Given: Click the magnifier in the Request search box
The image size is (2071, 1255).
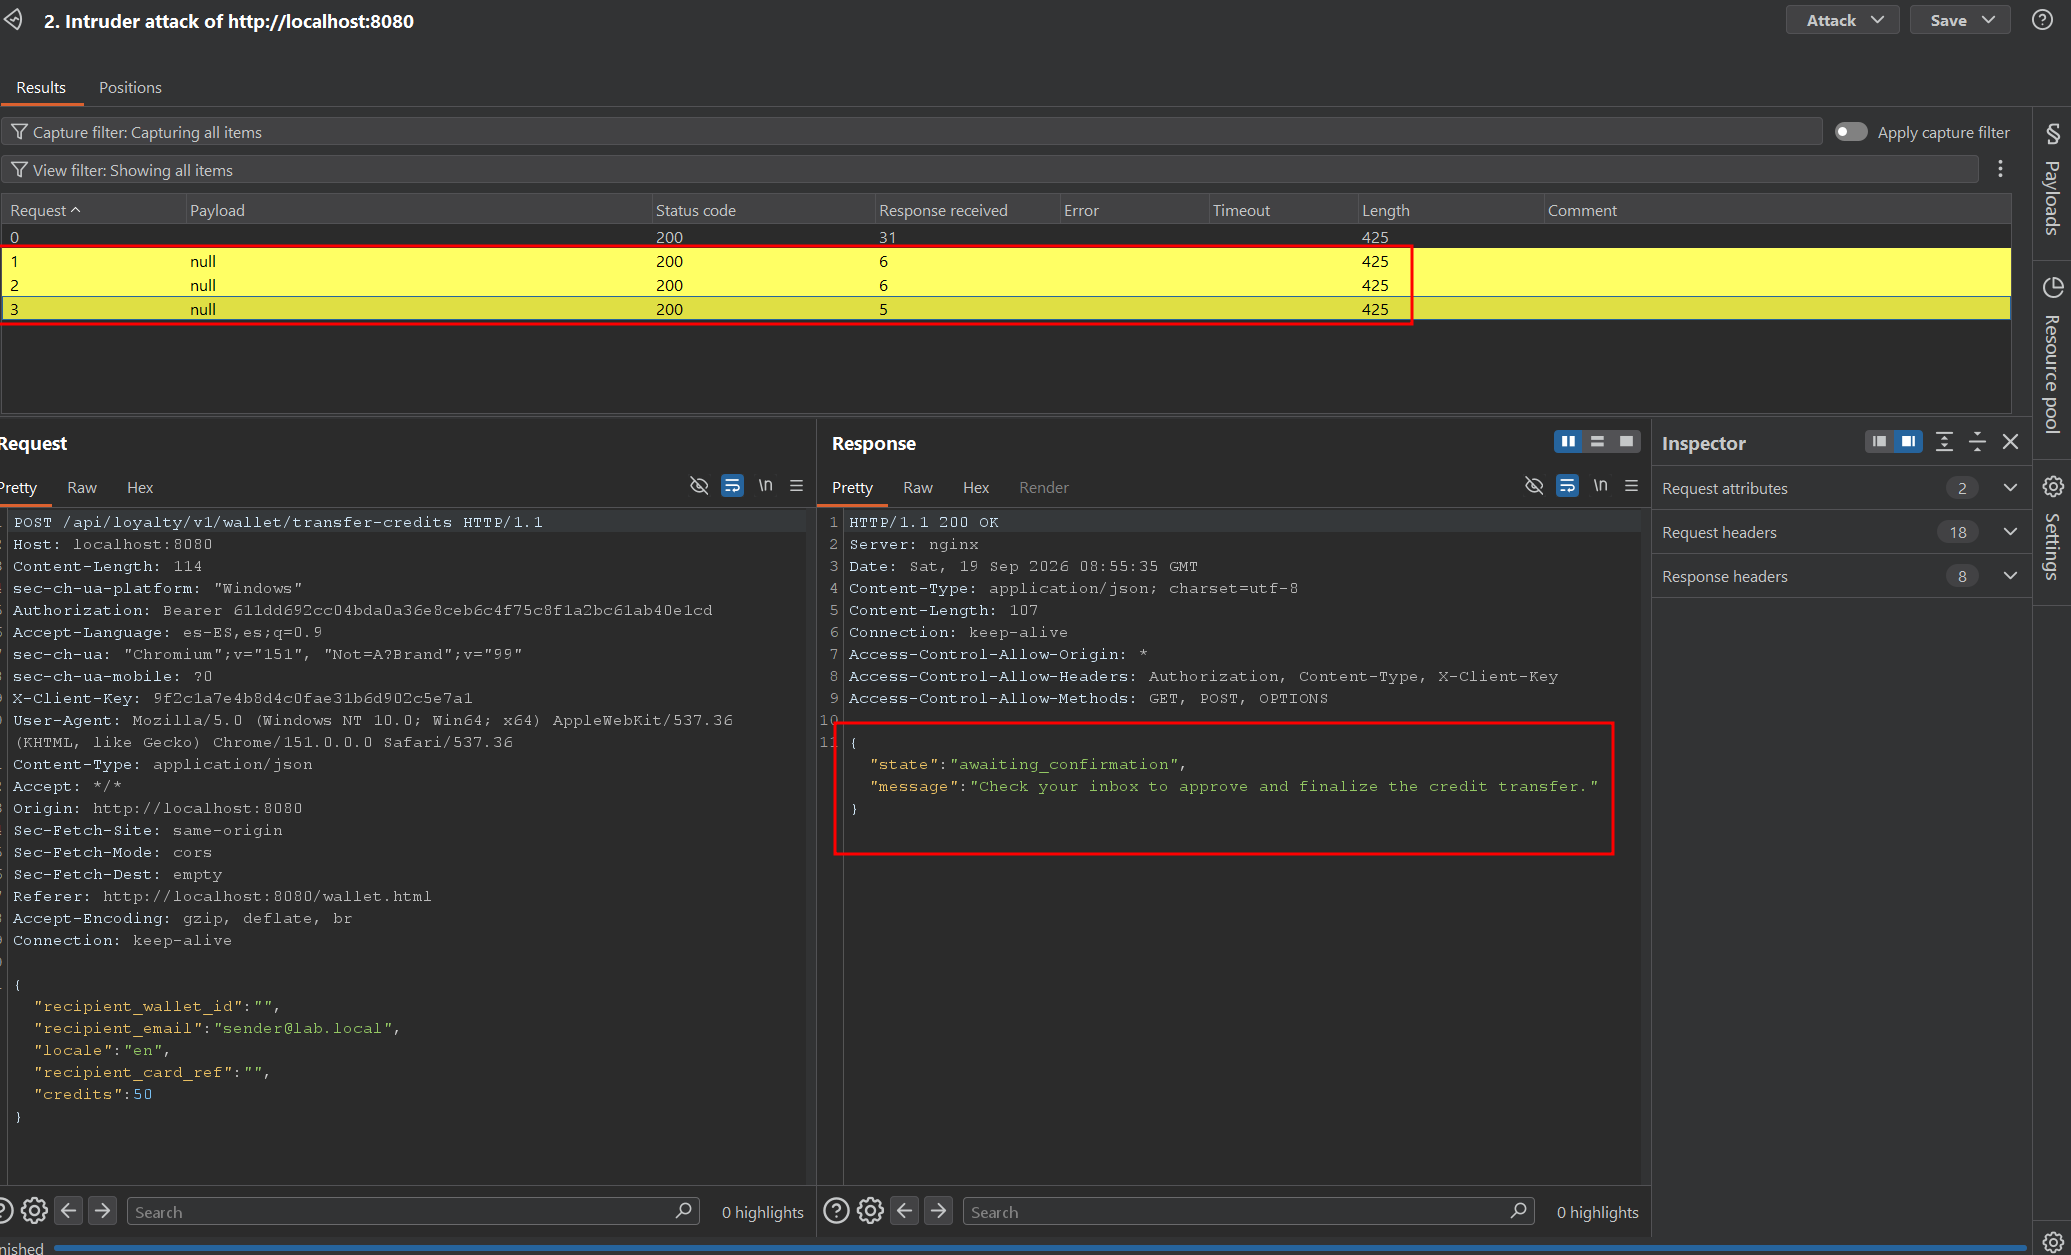Looking at the screenshot, I should click(684, 1211).
